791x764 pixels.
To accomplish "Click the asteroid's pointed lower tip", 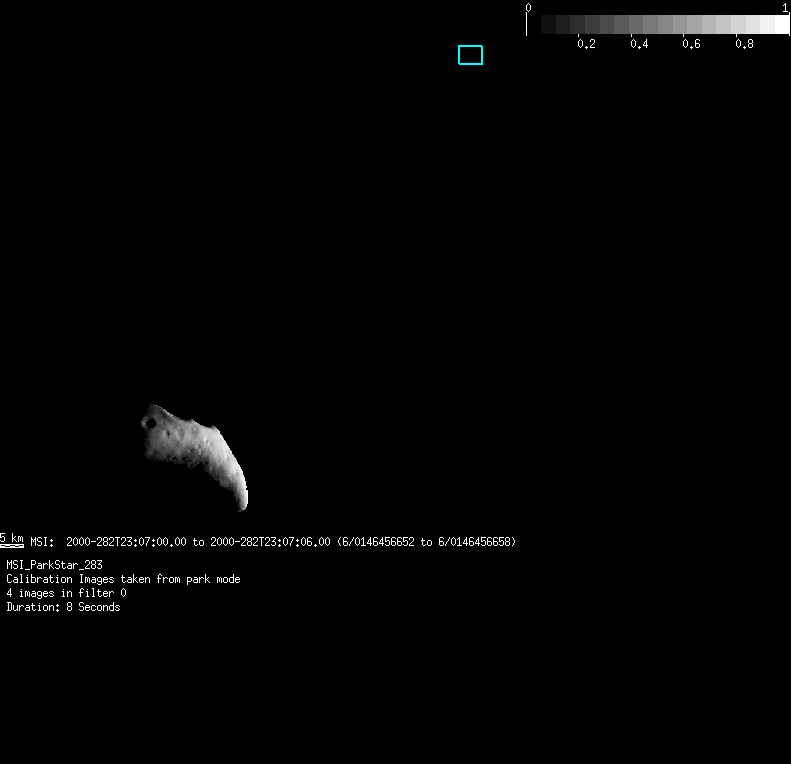I will point(242,505).
